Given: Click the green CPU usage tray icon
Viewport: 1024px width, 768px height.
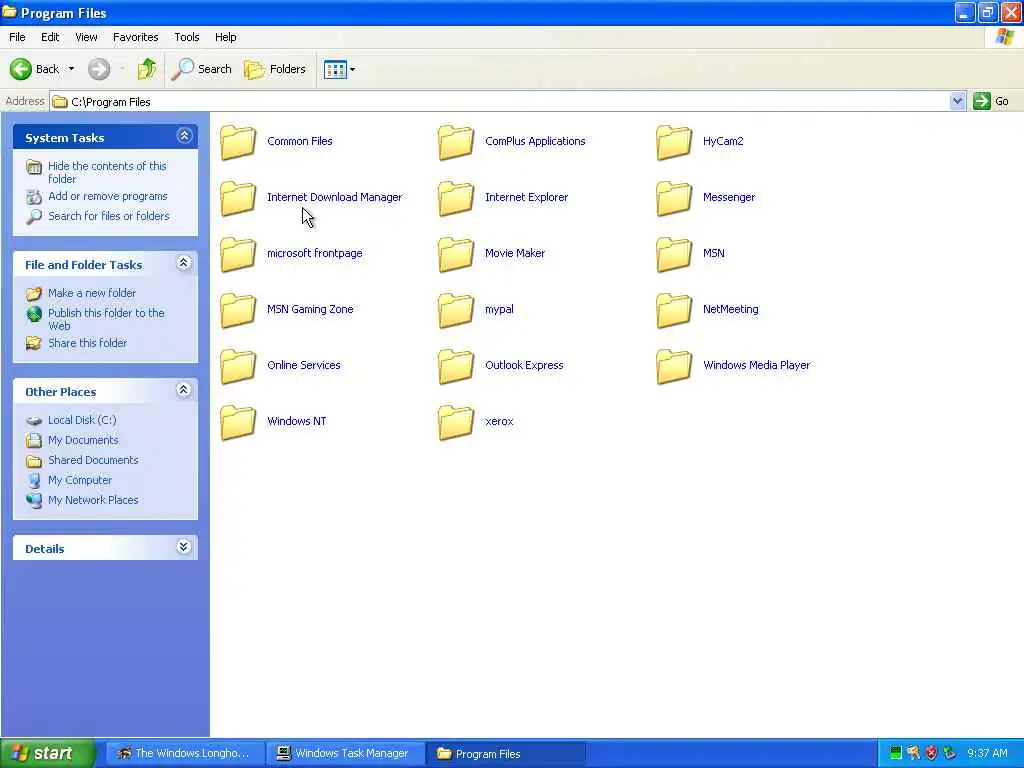Looking at the screenshot, I should coord(895,753).
